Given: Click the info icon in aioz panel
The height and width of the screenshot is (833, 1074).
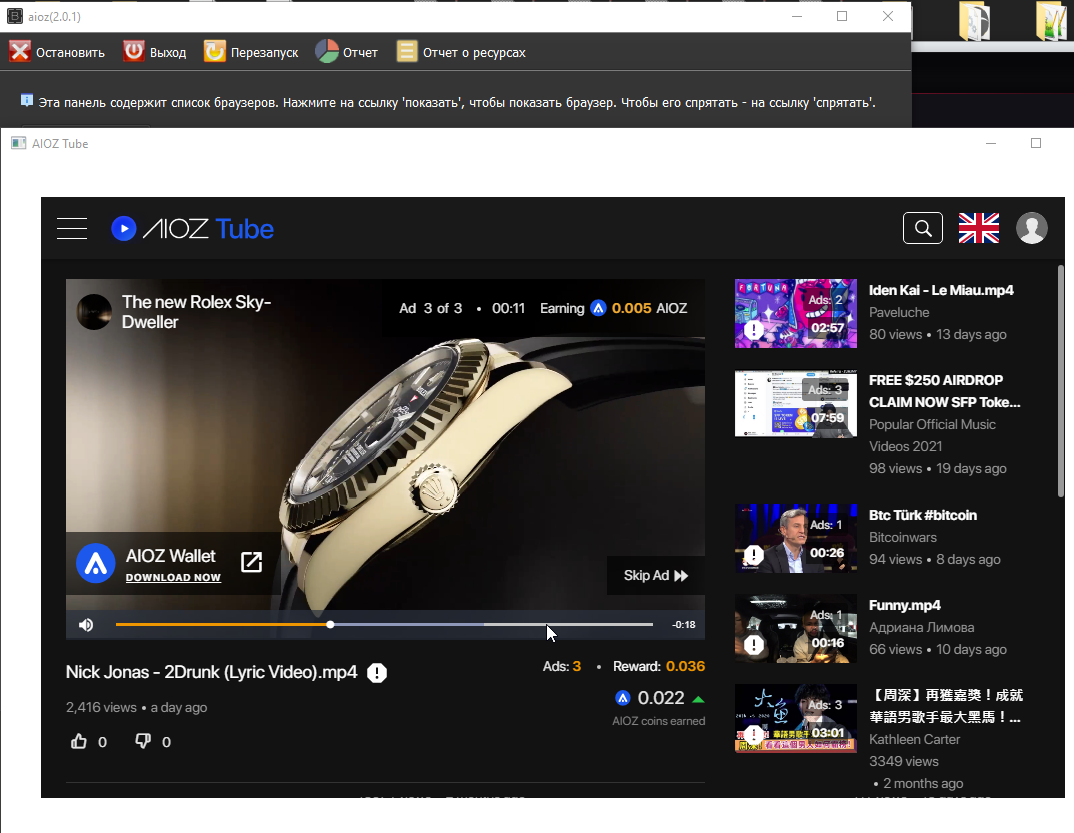Looking at the screenshot, I should coord(27,101).
